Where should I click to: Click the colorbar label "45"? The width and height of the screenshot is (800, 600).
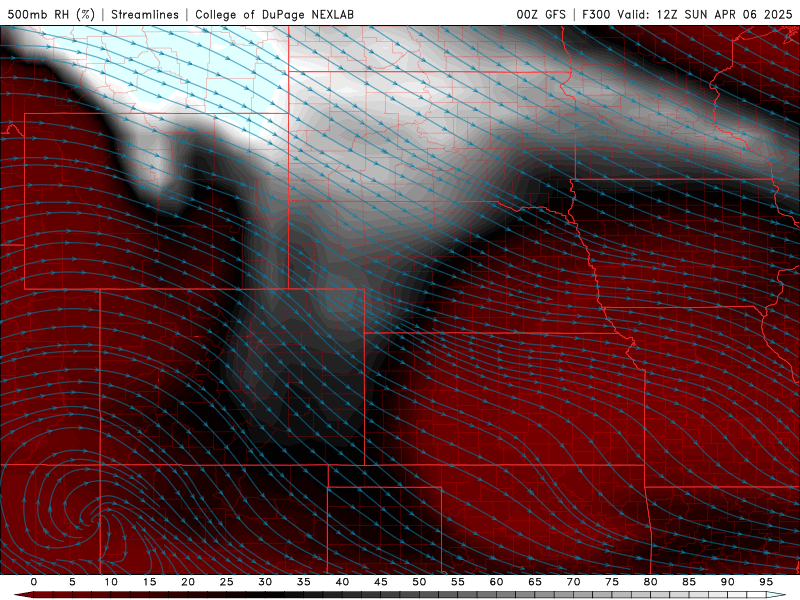coord(381,582)
